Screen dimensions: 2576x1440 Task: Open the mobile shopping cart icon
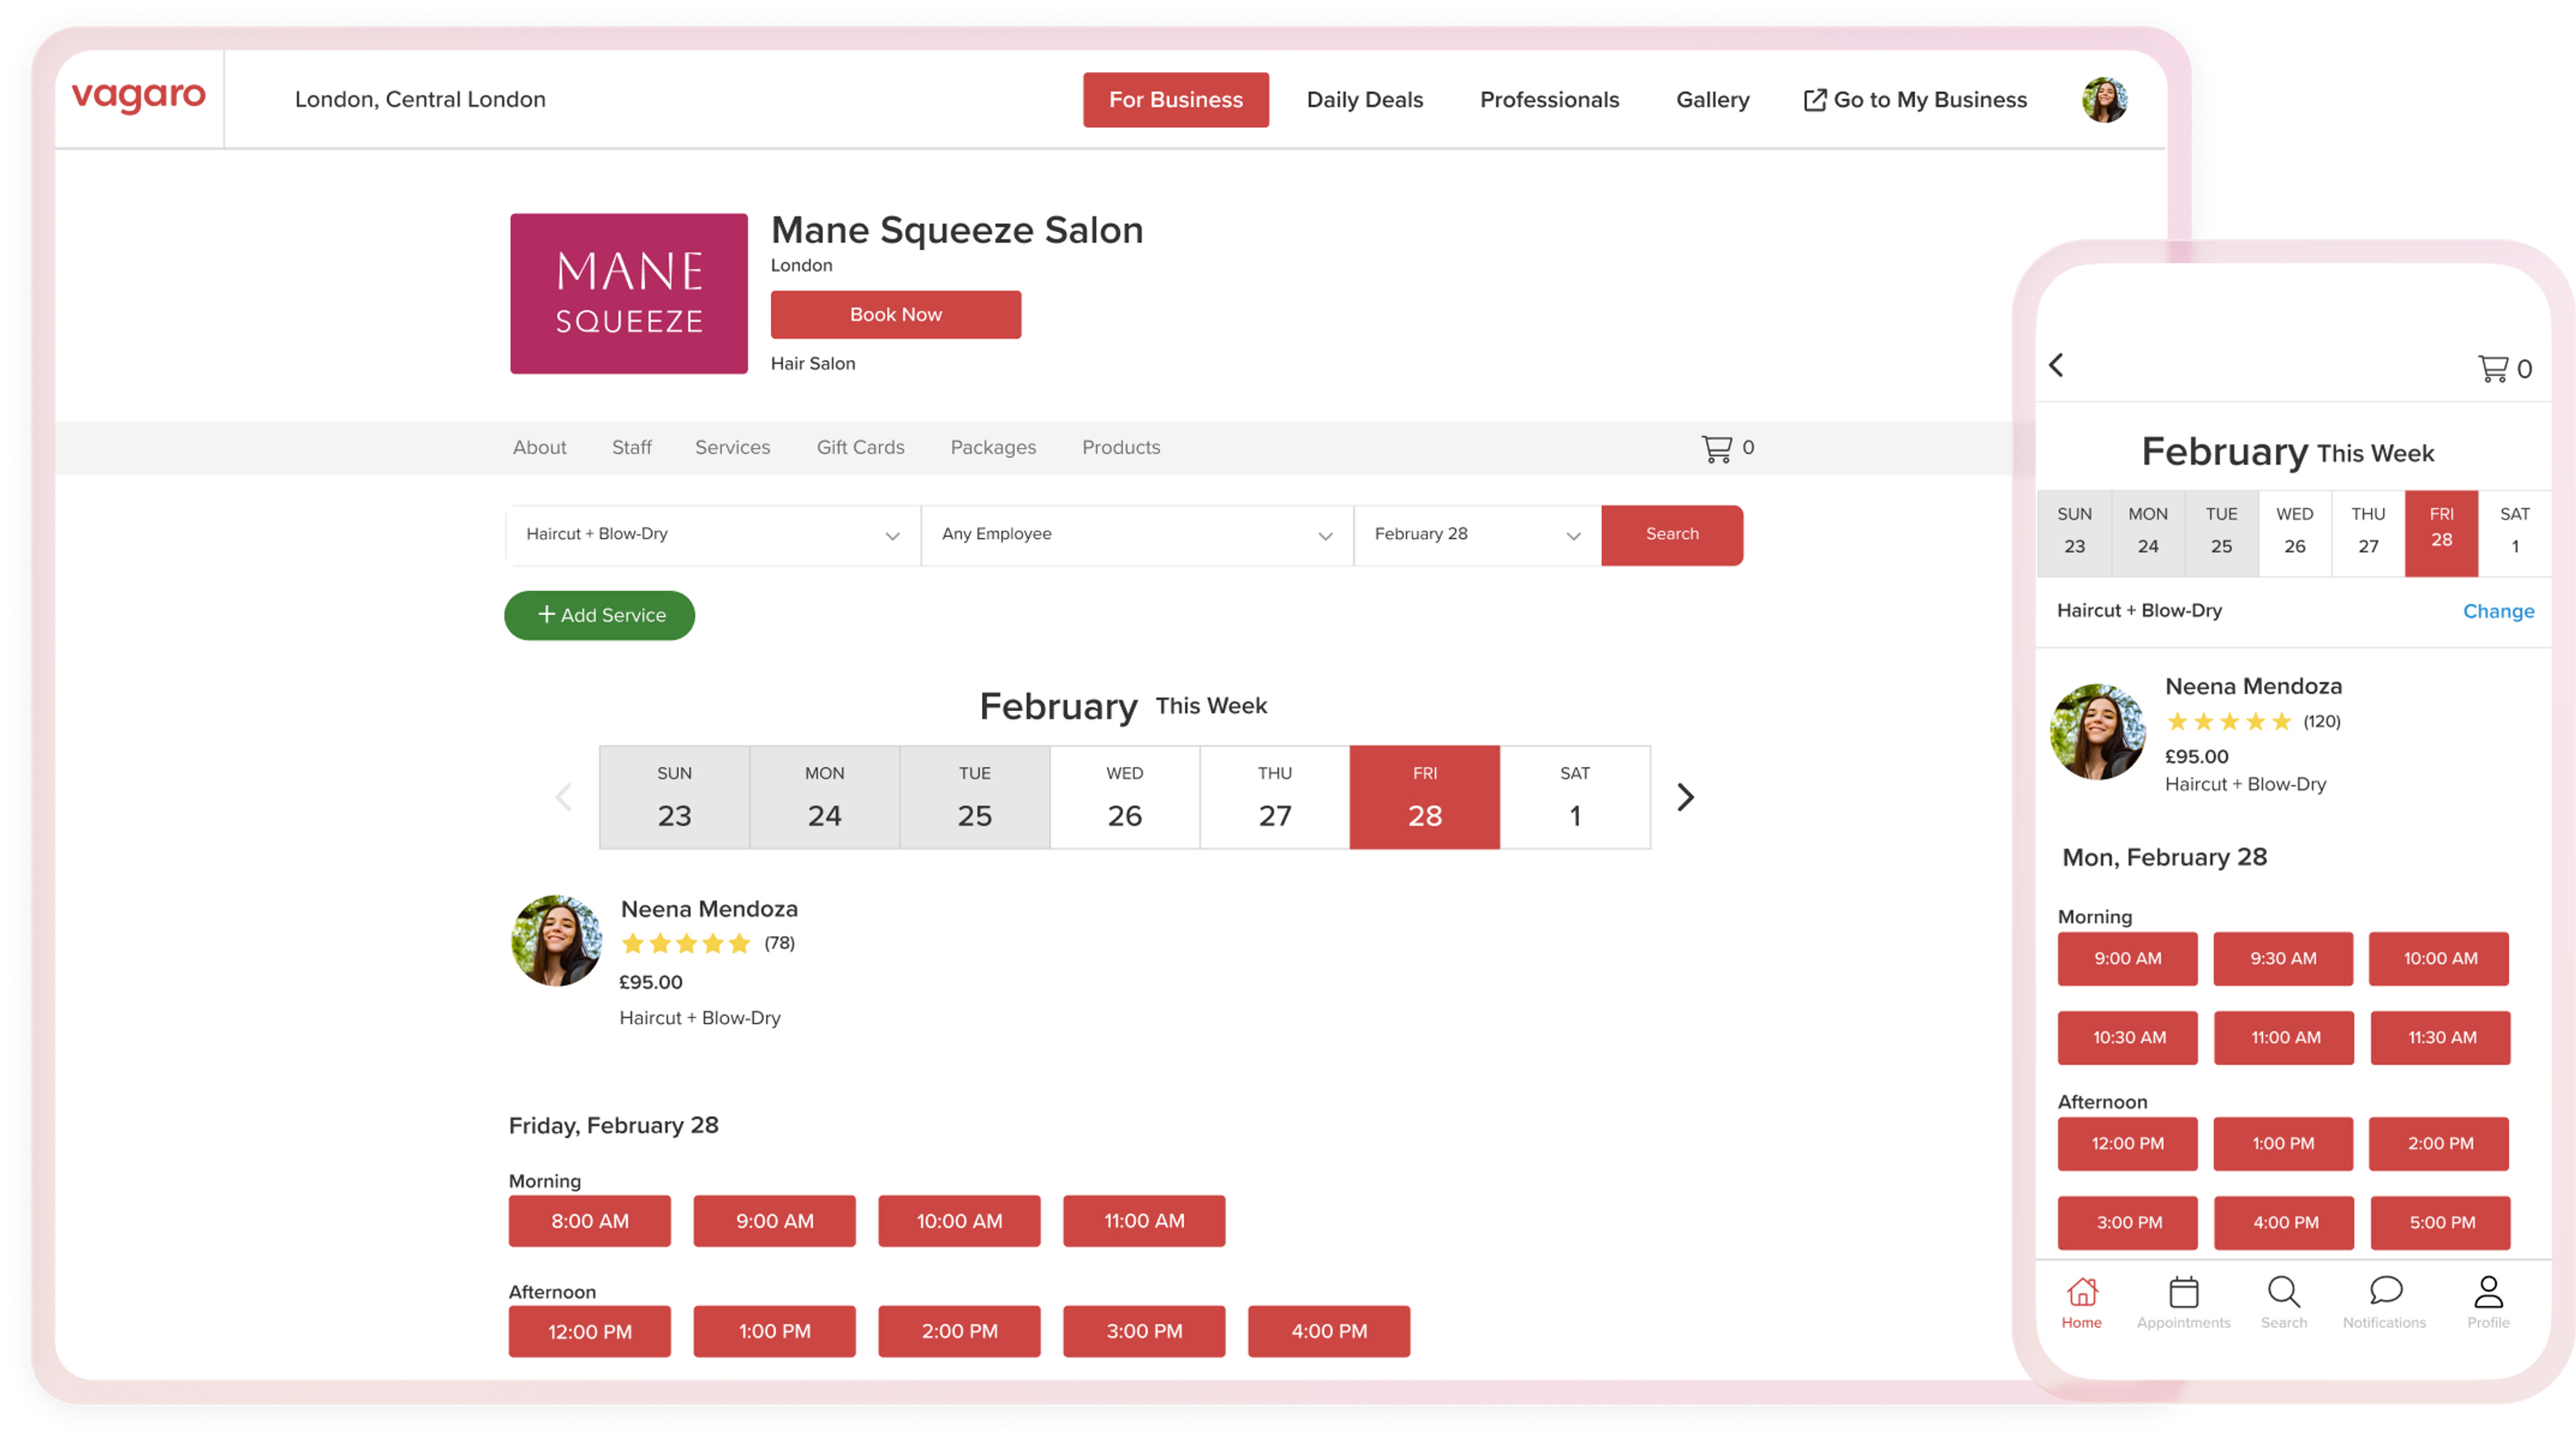click(2493, 368)
